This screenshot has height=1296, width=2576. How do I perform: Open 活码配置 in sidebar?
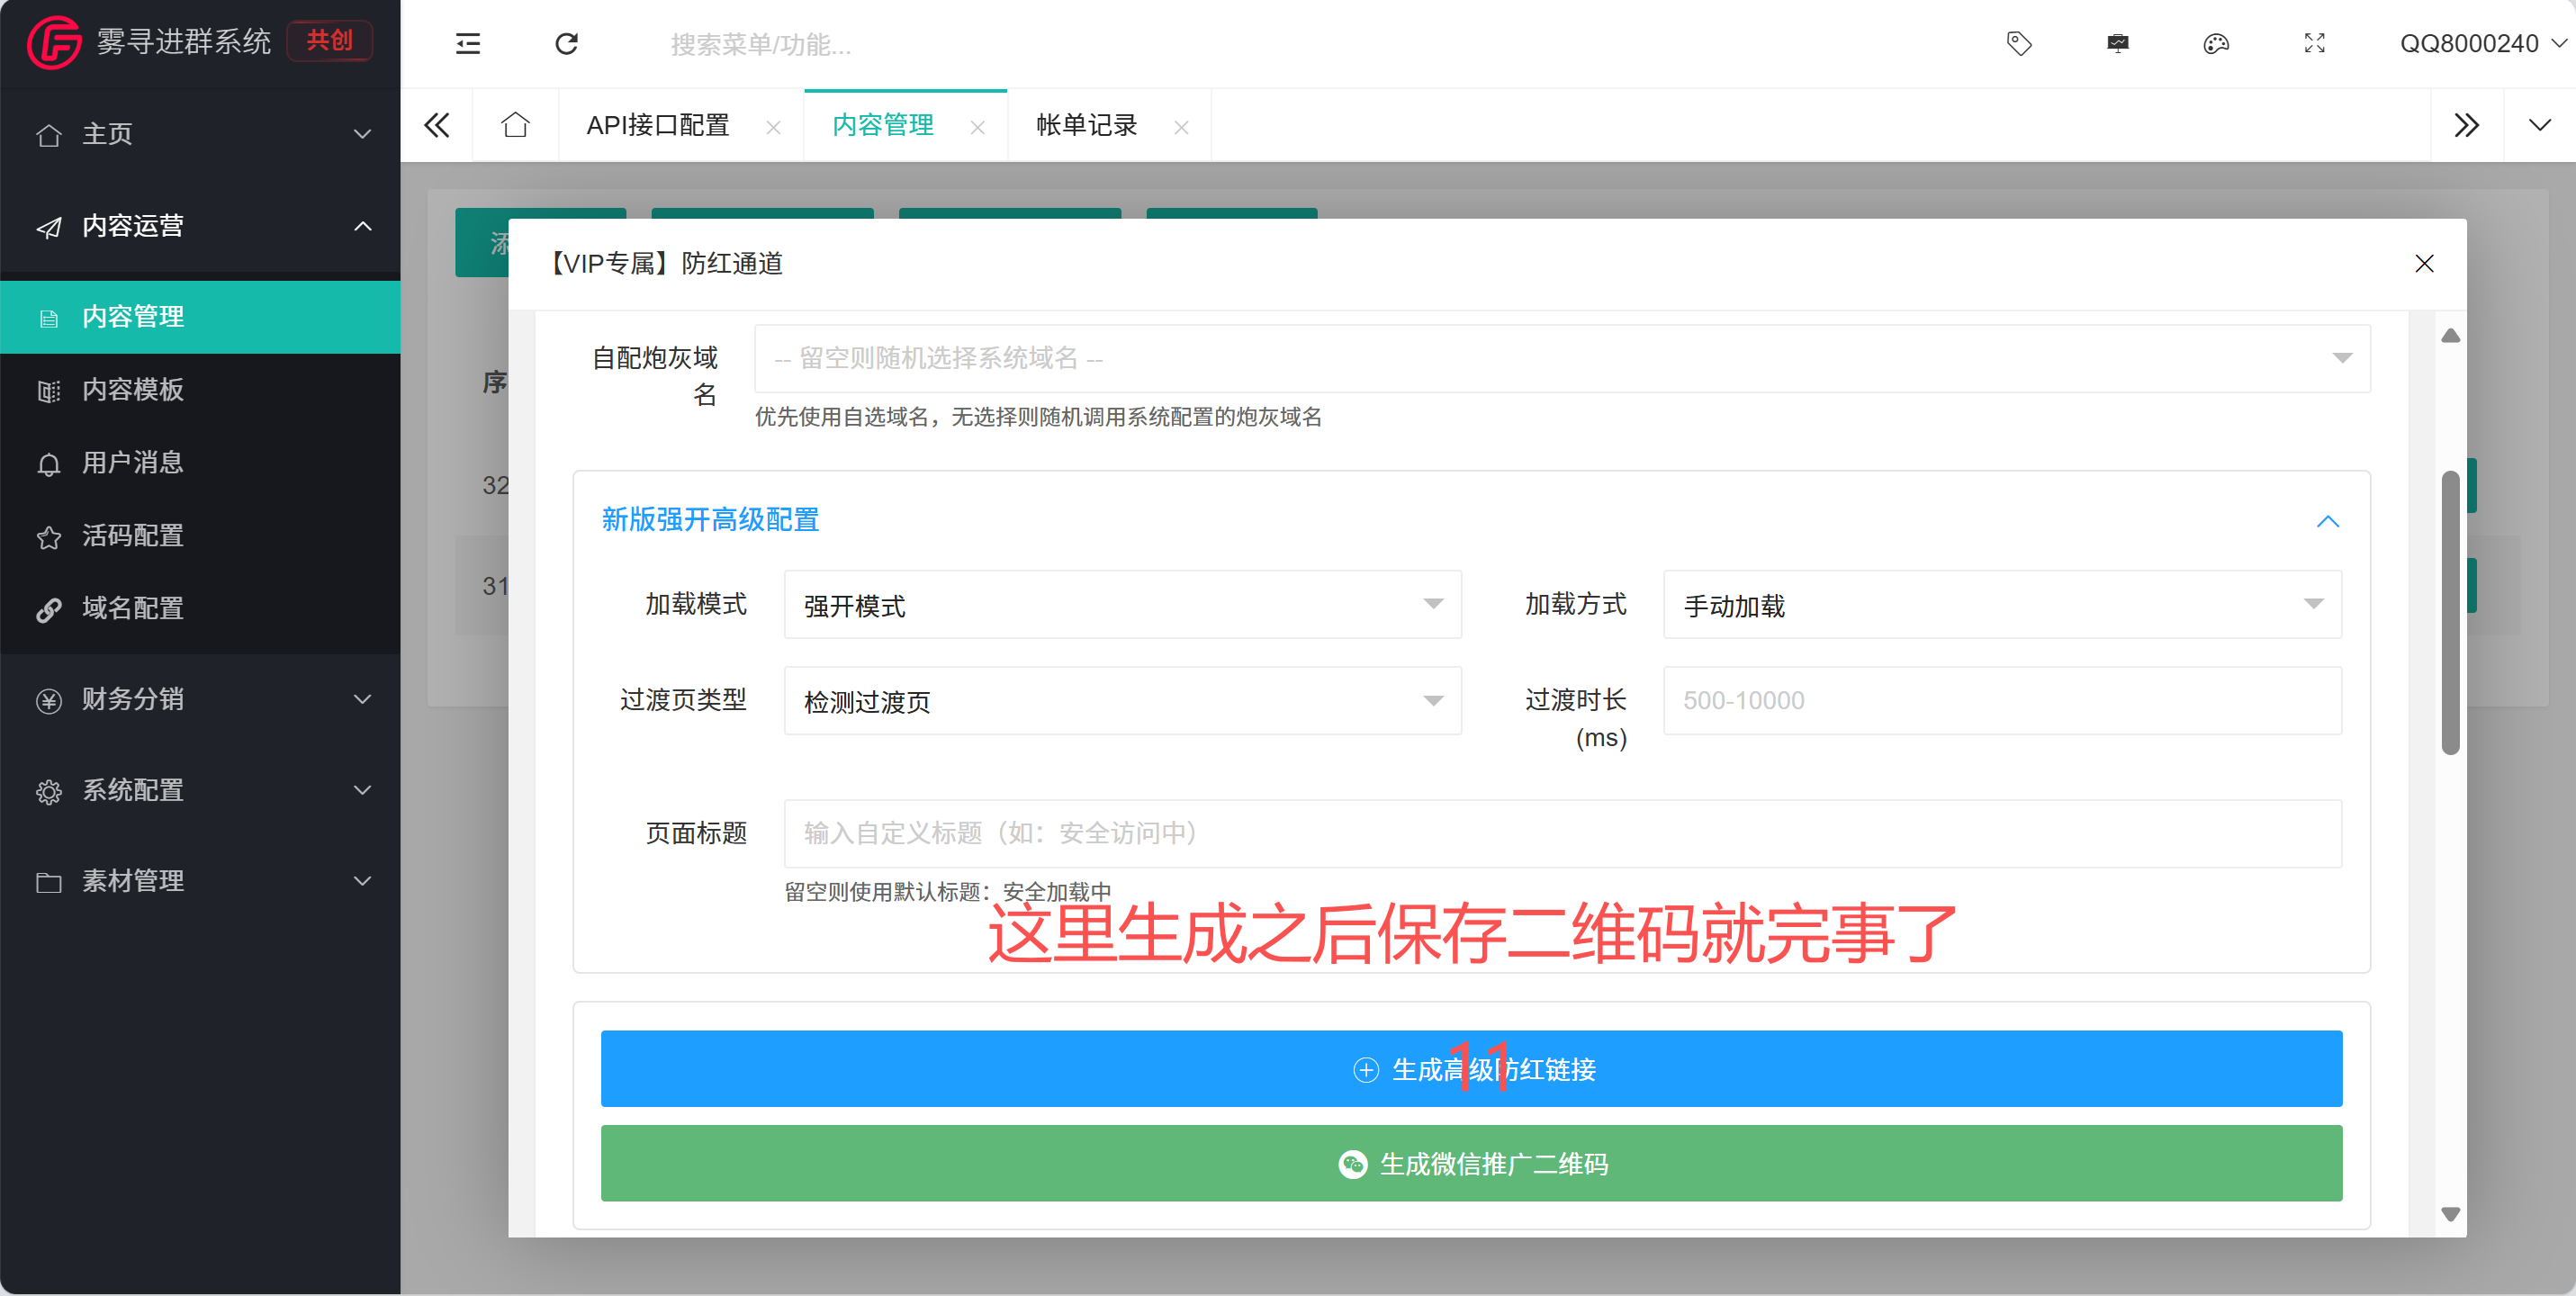[200, 536]
